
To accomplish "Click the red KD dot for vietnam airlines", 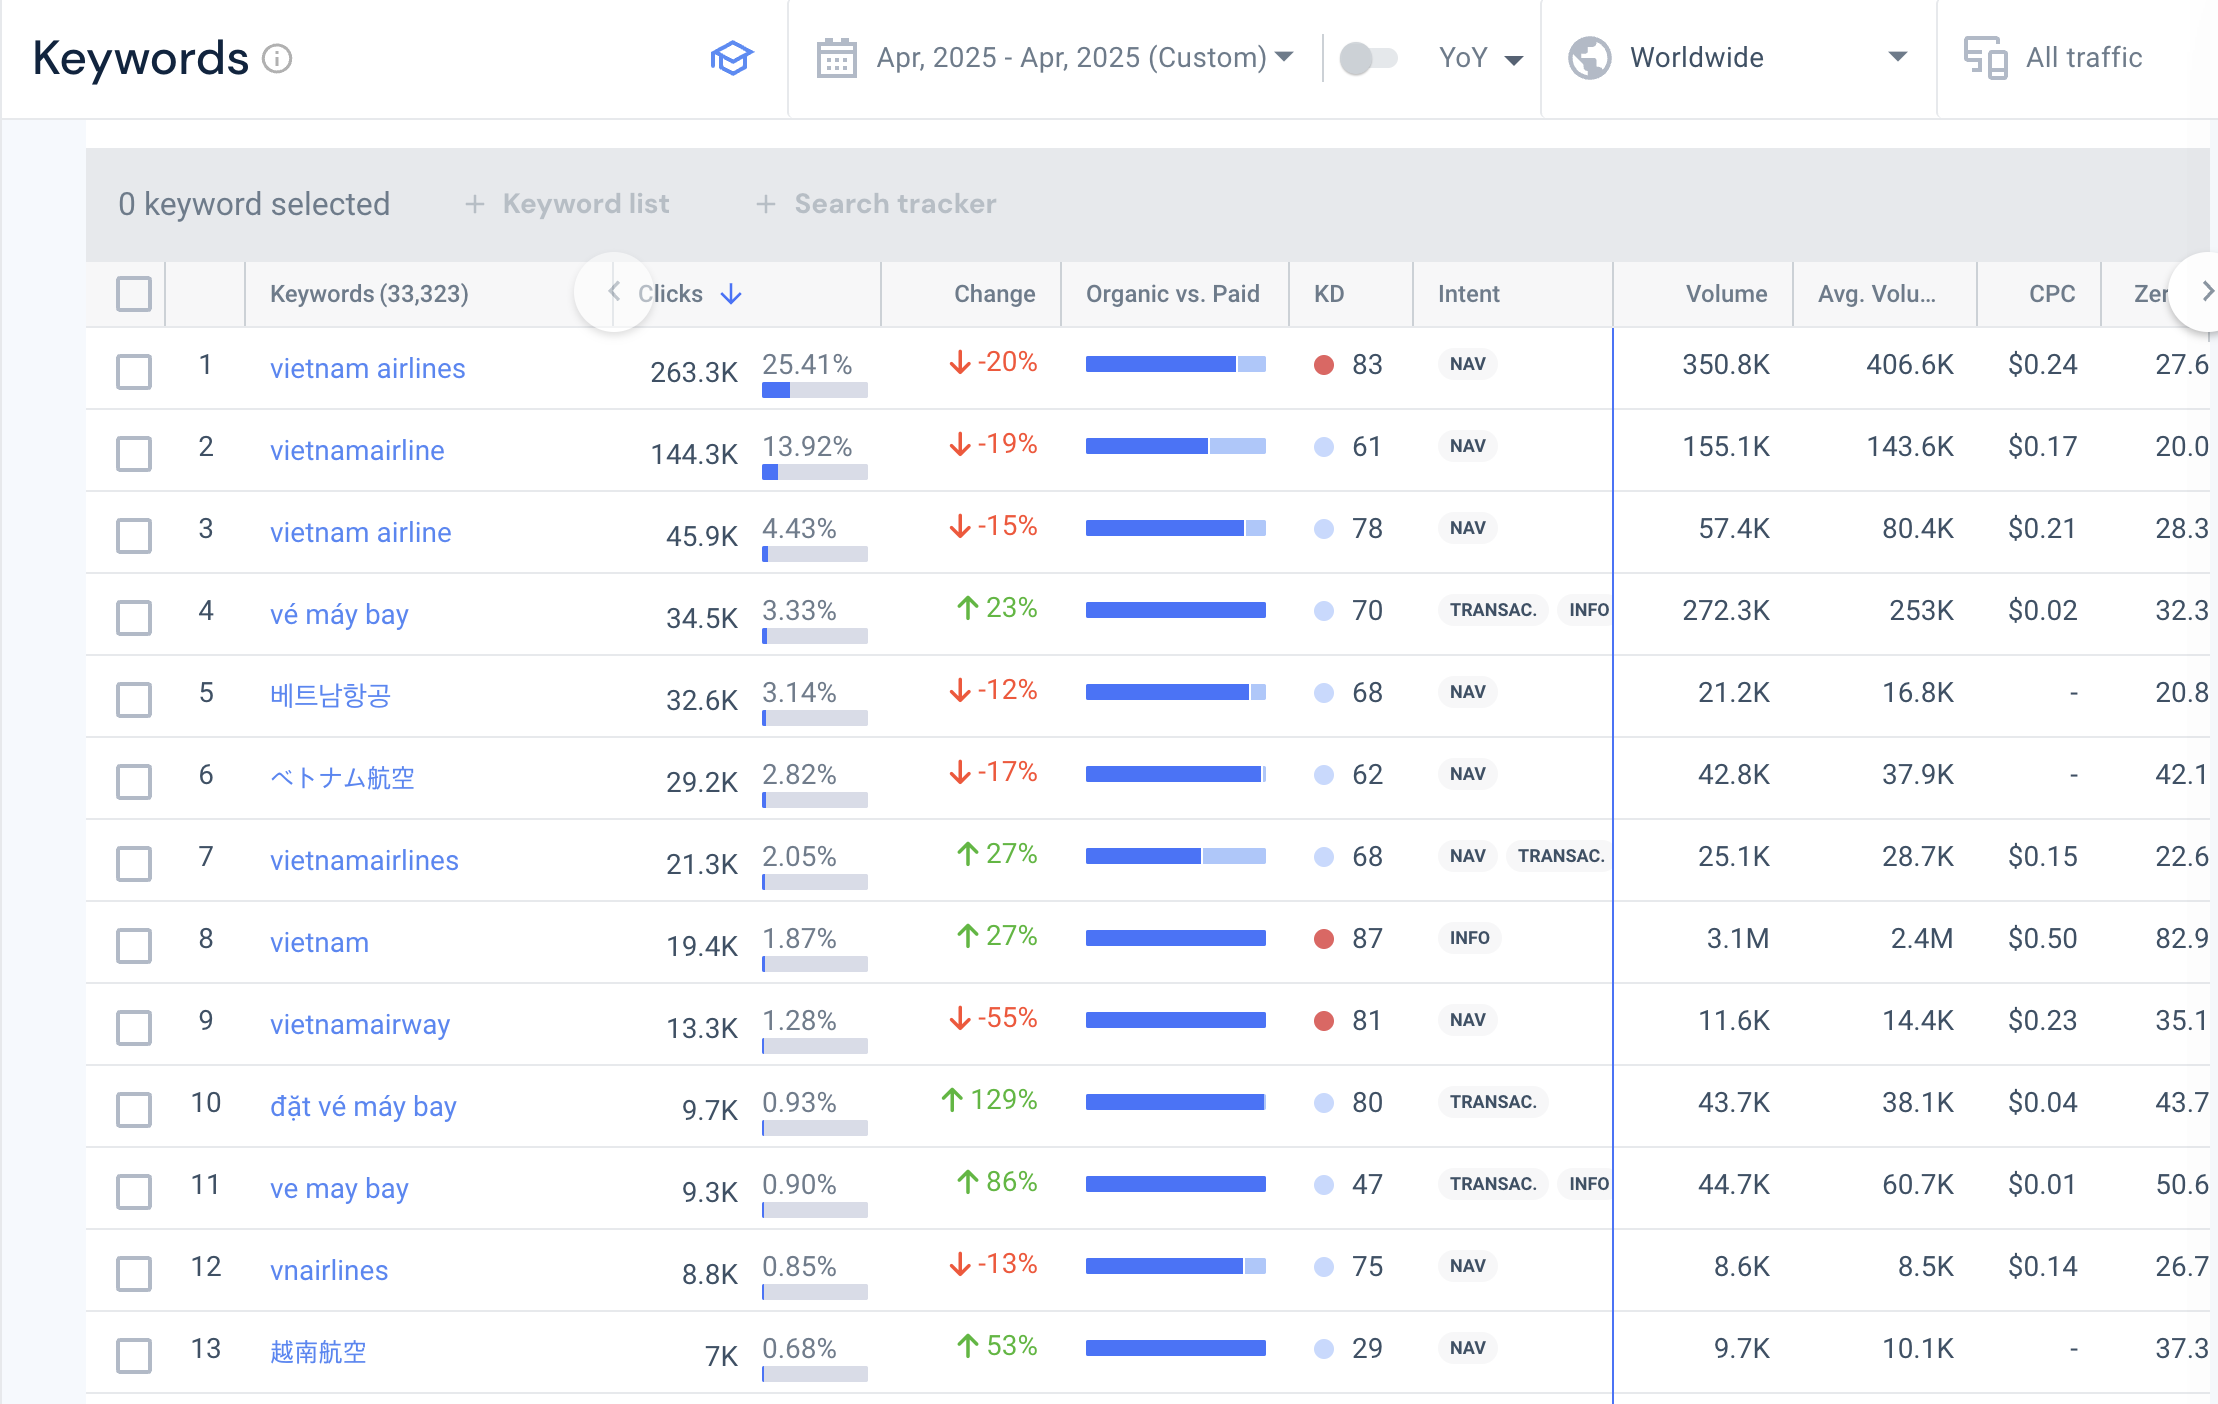I will tap(1324, 364).
